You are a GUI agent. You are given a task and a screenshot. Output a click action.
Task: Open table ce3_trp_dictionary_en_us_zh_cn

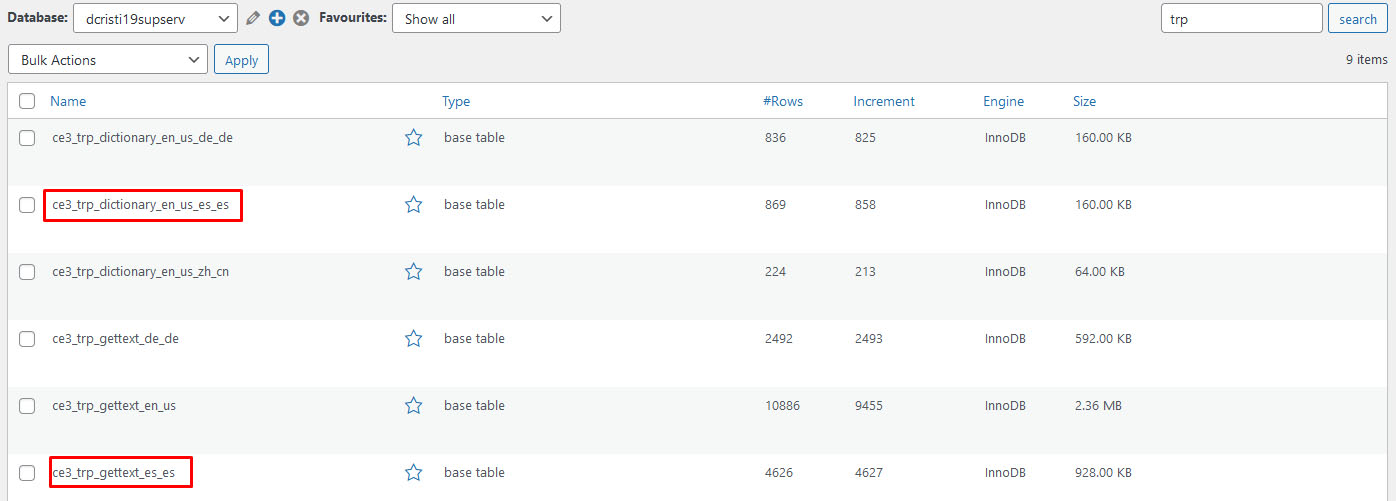tap(140, 272)
